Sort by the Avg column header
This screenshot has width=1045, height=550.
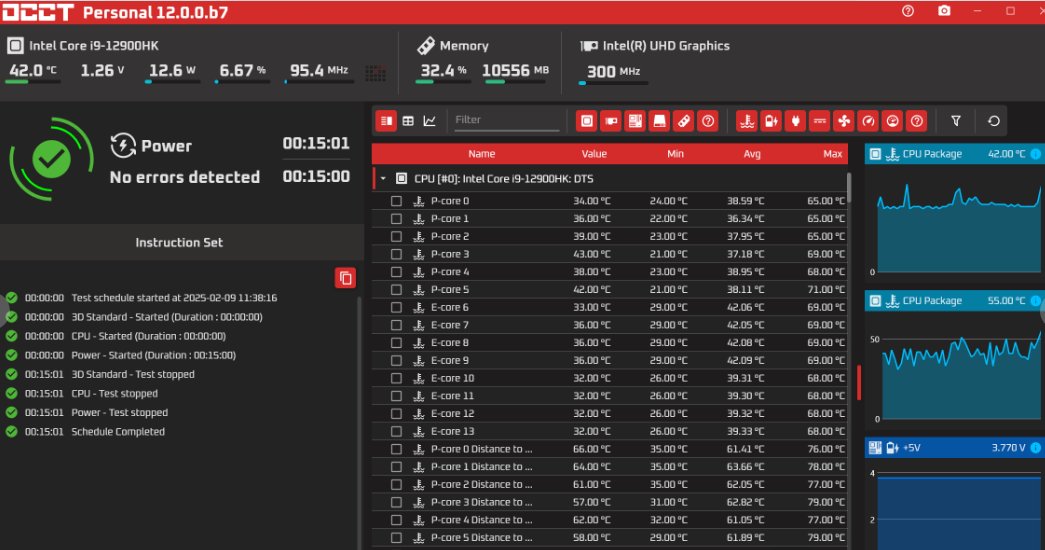click(752, 153)
